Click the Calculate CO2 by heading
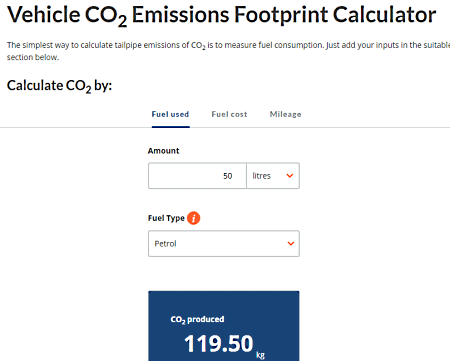 coord(59,86)
